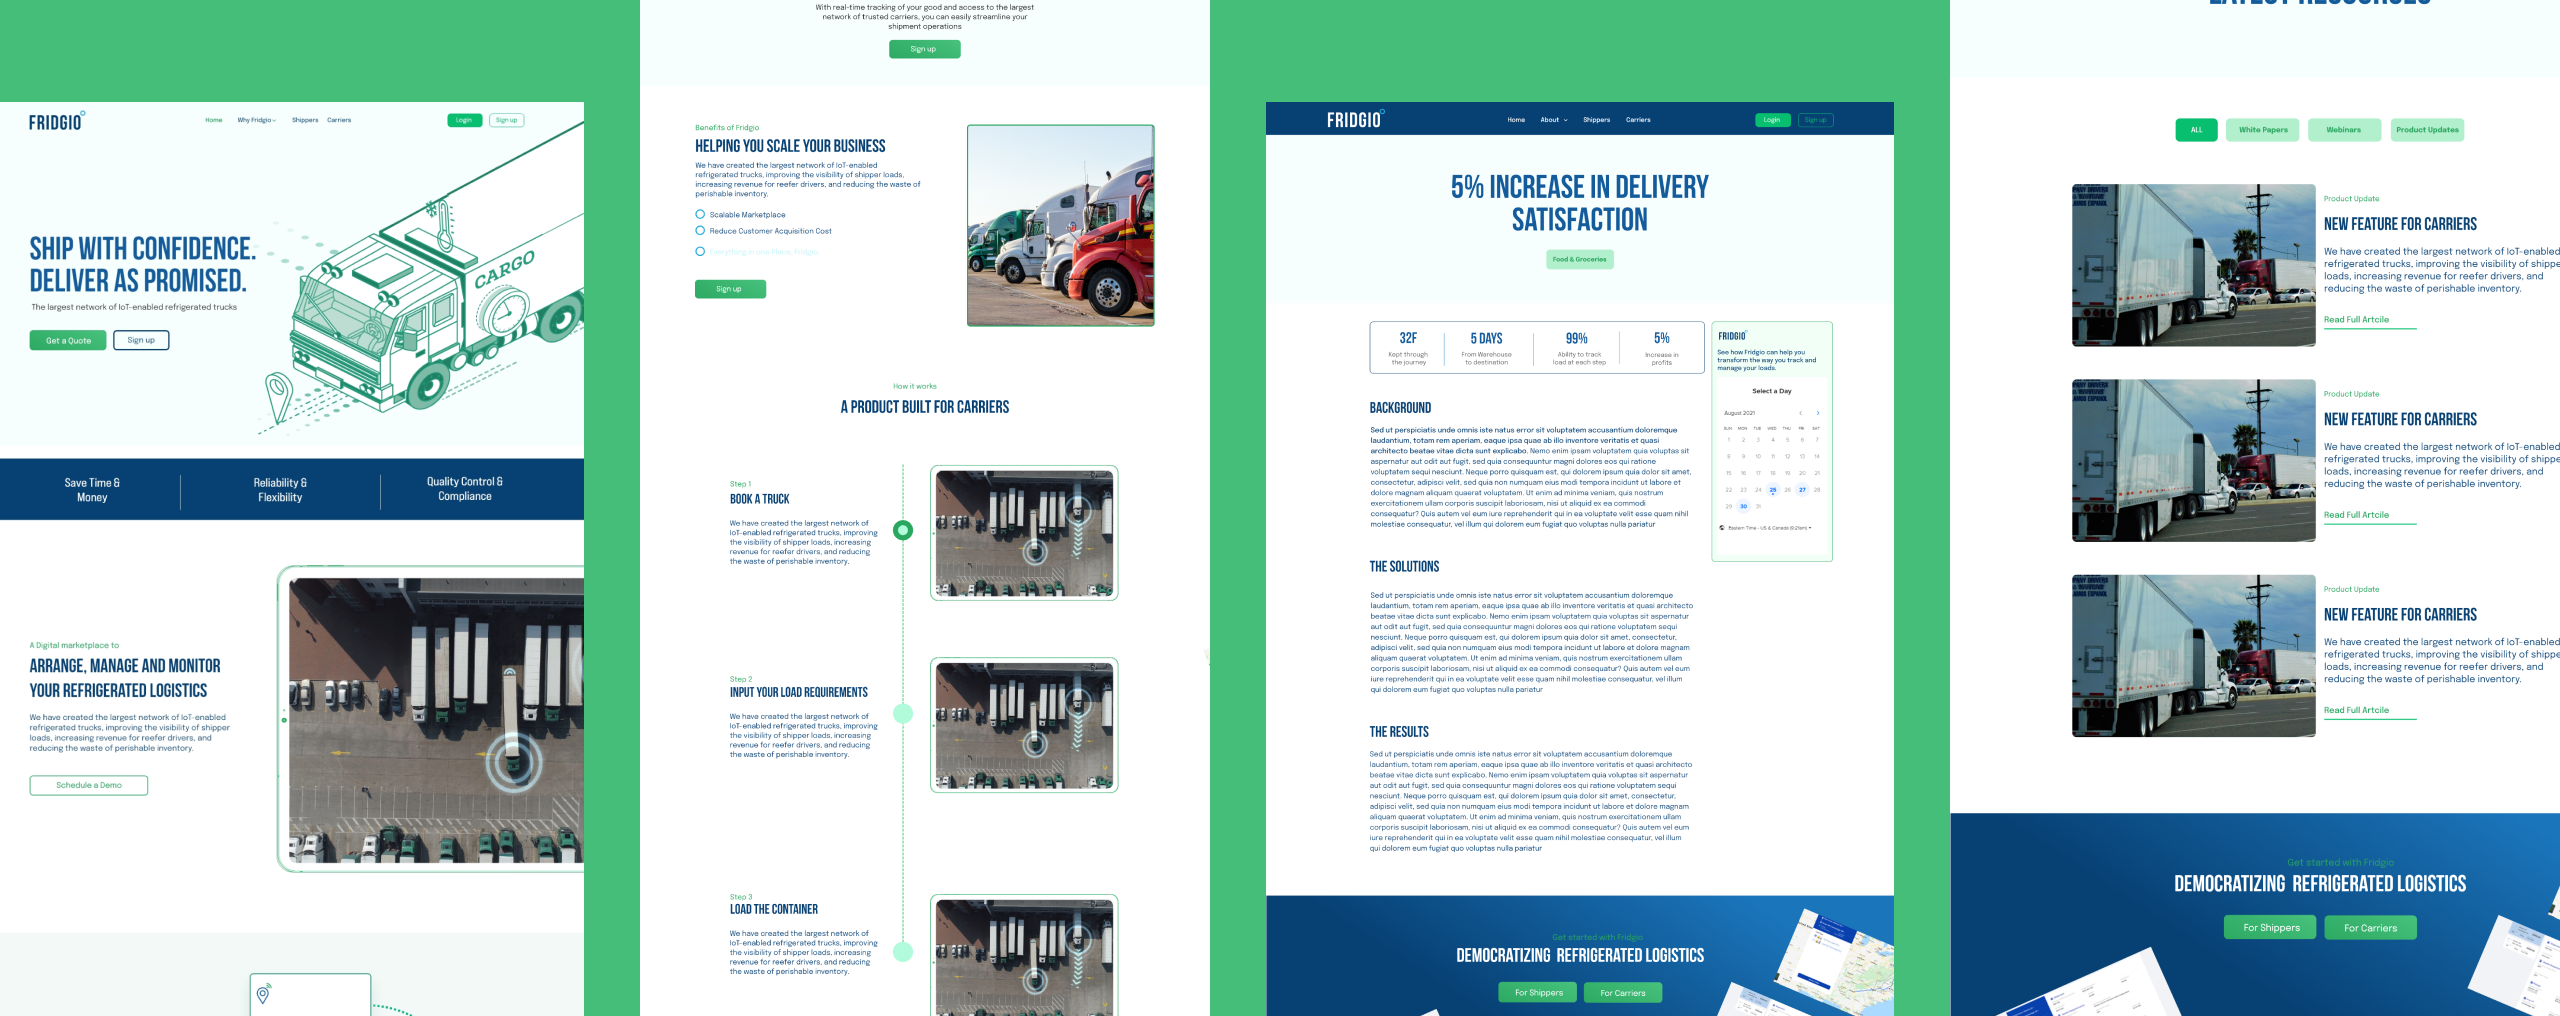Select the Scalable Marketplace radio option

pyautogui.click(x=700, y=214)
